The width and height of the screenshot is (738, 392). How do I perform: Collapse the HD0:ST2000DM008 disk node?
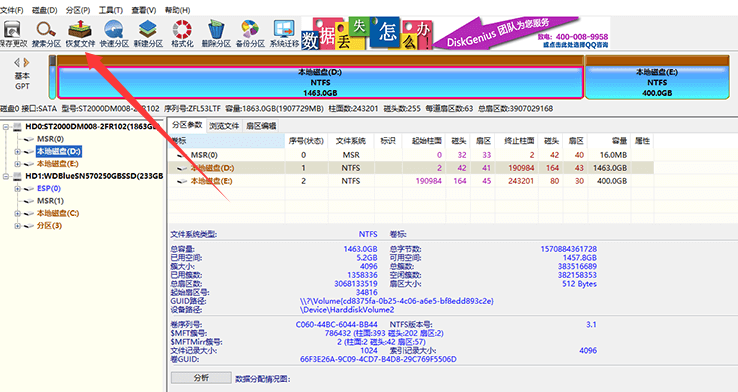pos(6,127)
